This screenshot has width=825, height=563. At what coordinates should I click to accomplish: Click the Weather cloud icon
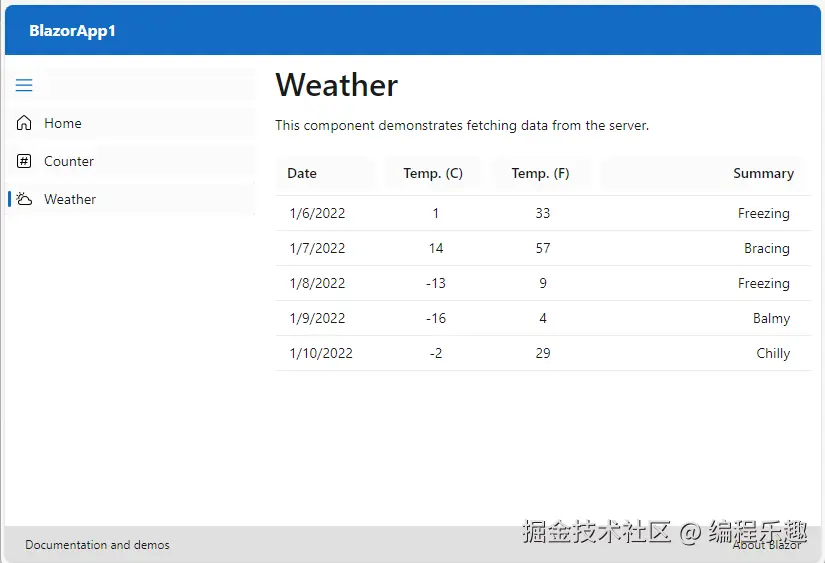coord(24,199)
